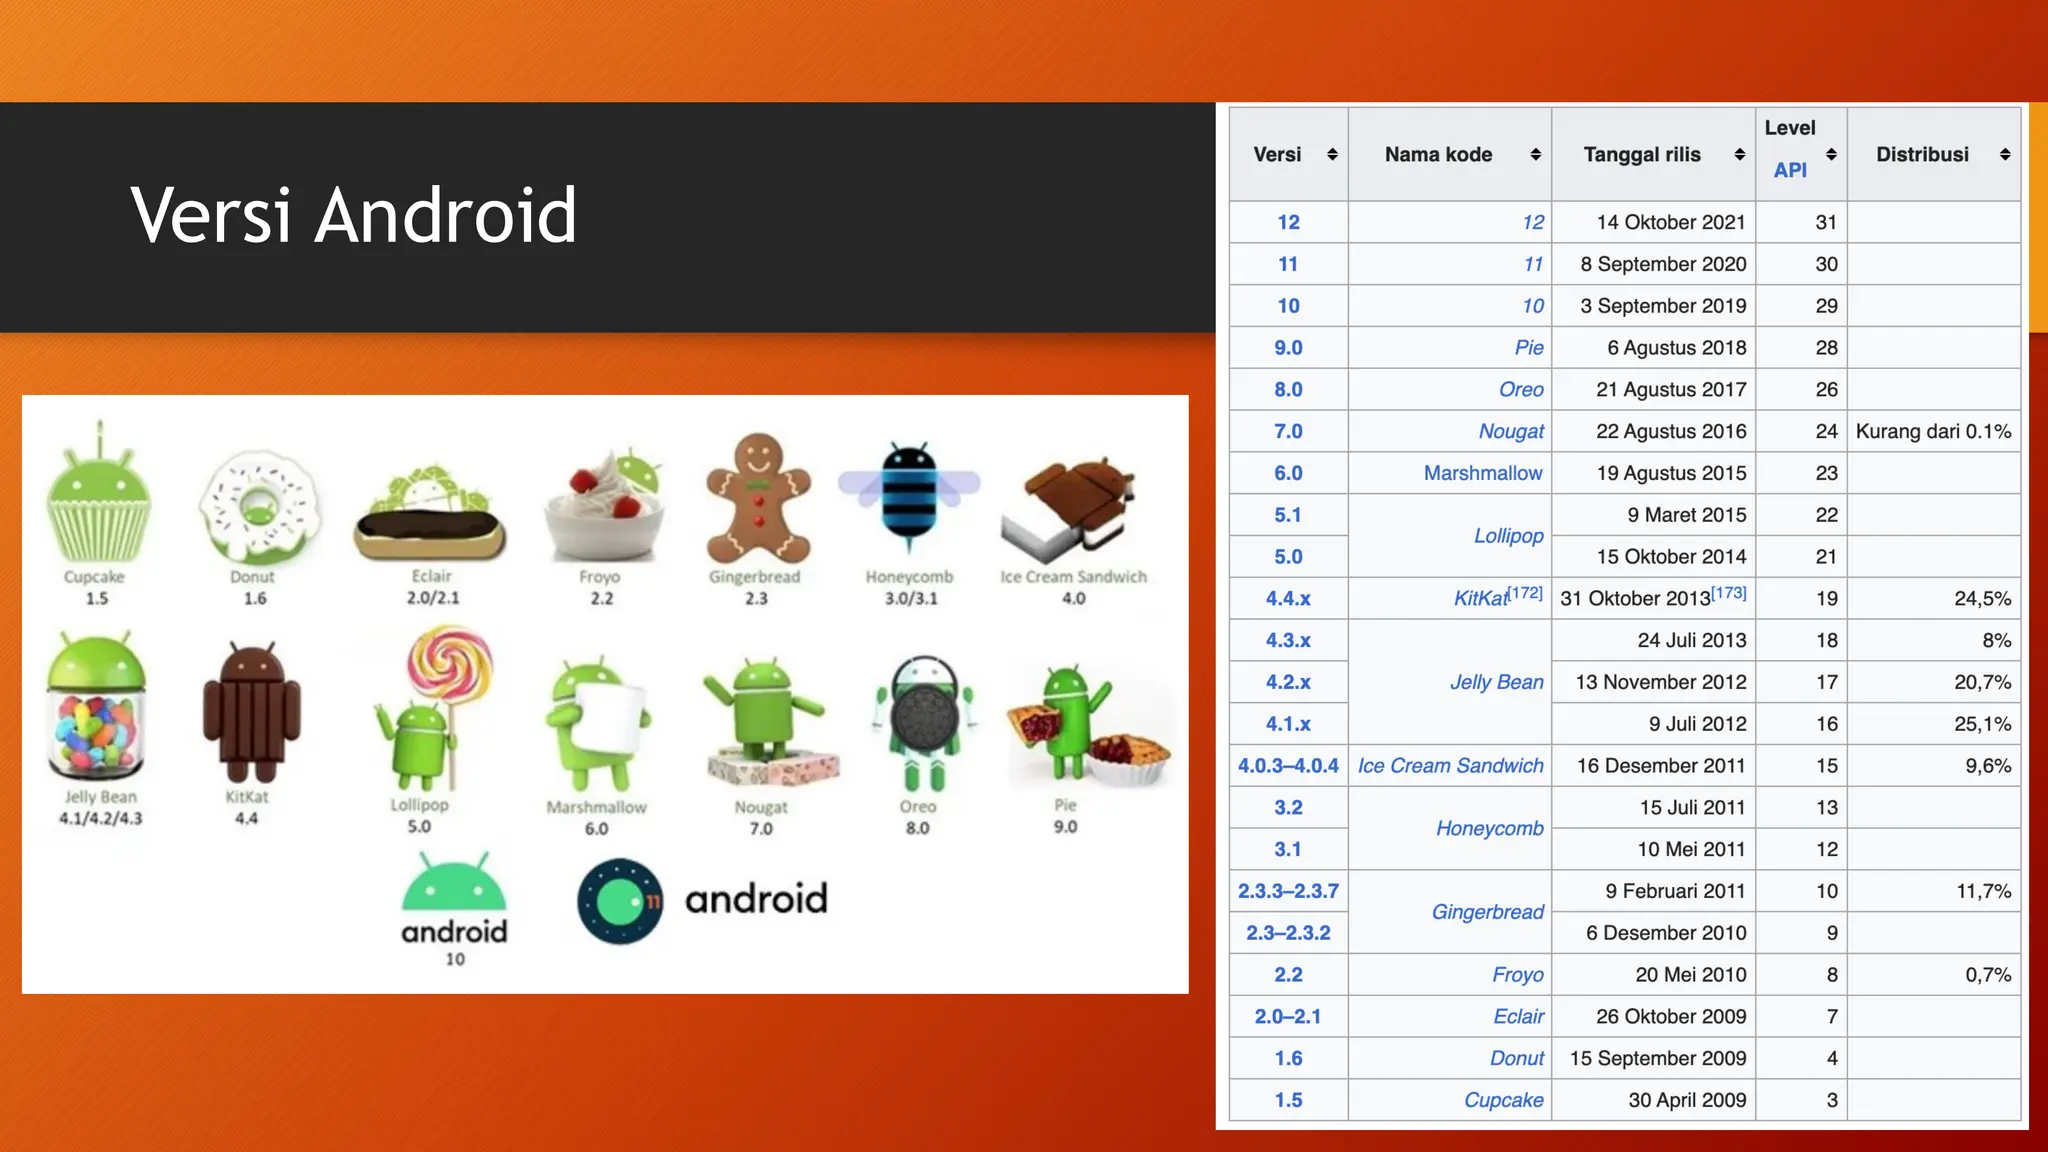Sort table by the Versi column arrow
This screenshot has width=2048, height=1152.
pos(1332,154)
